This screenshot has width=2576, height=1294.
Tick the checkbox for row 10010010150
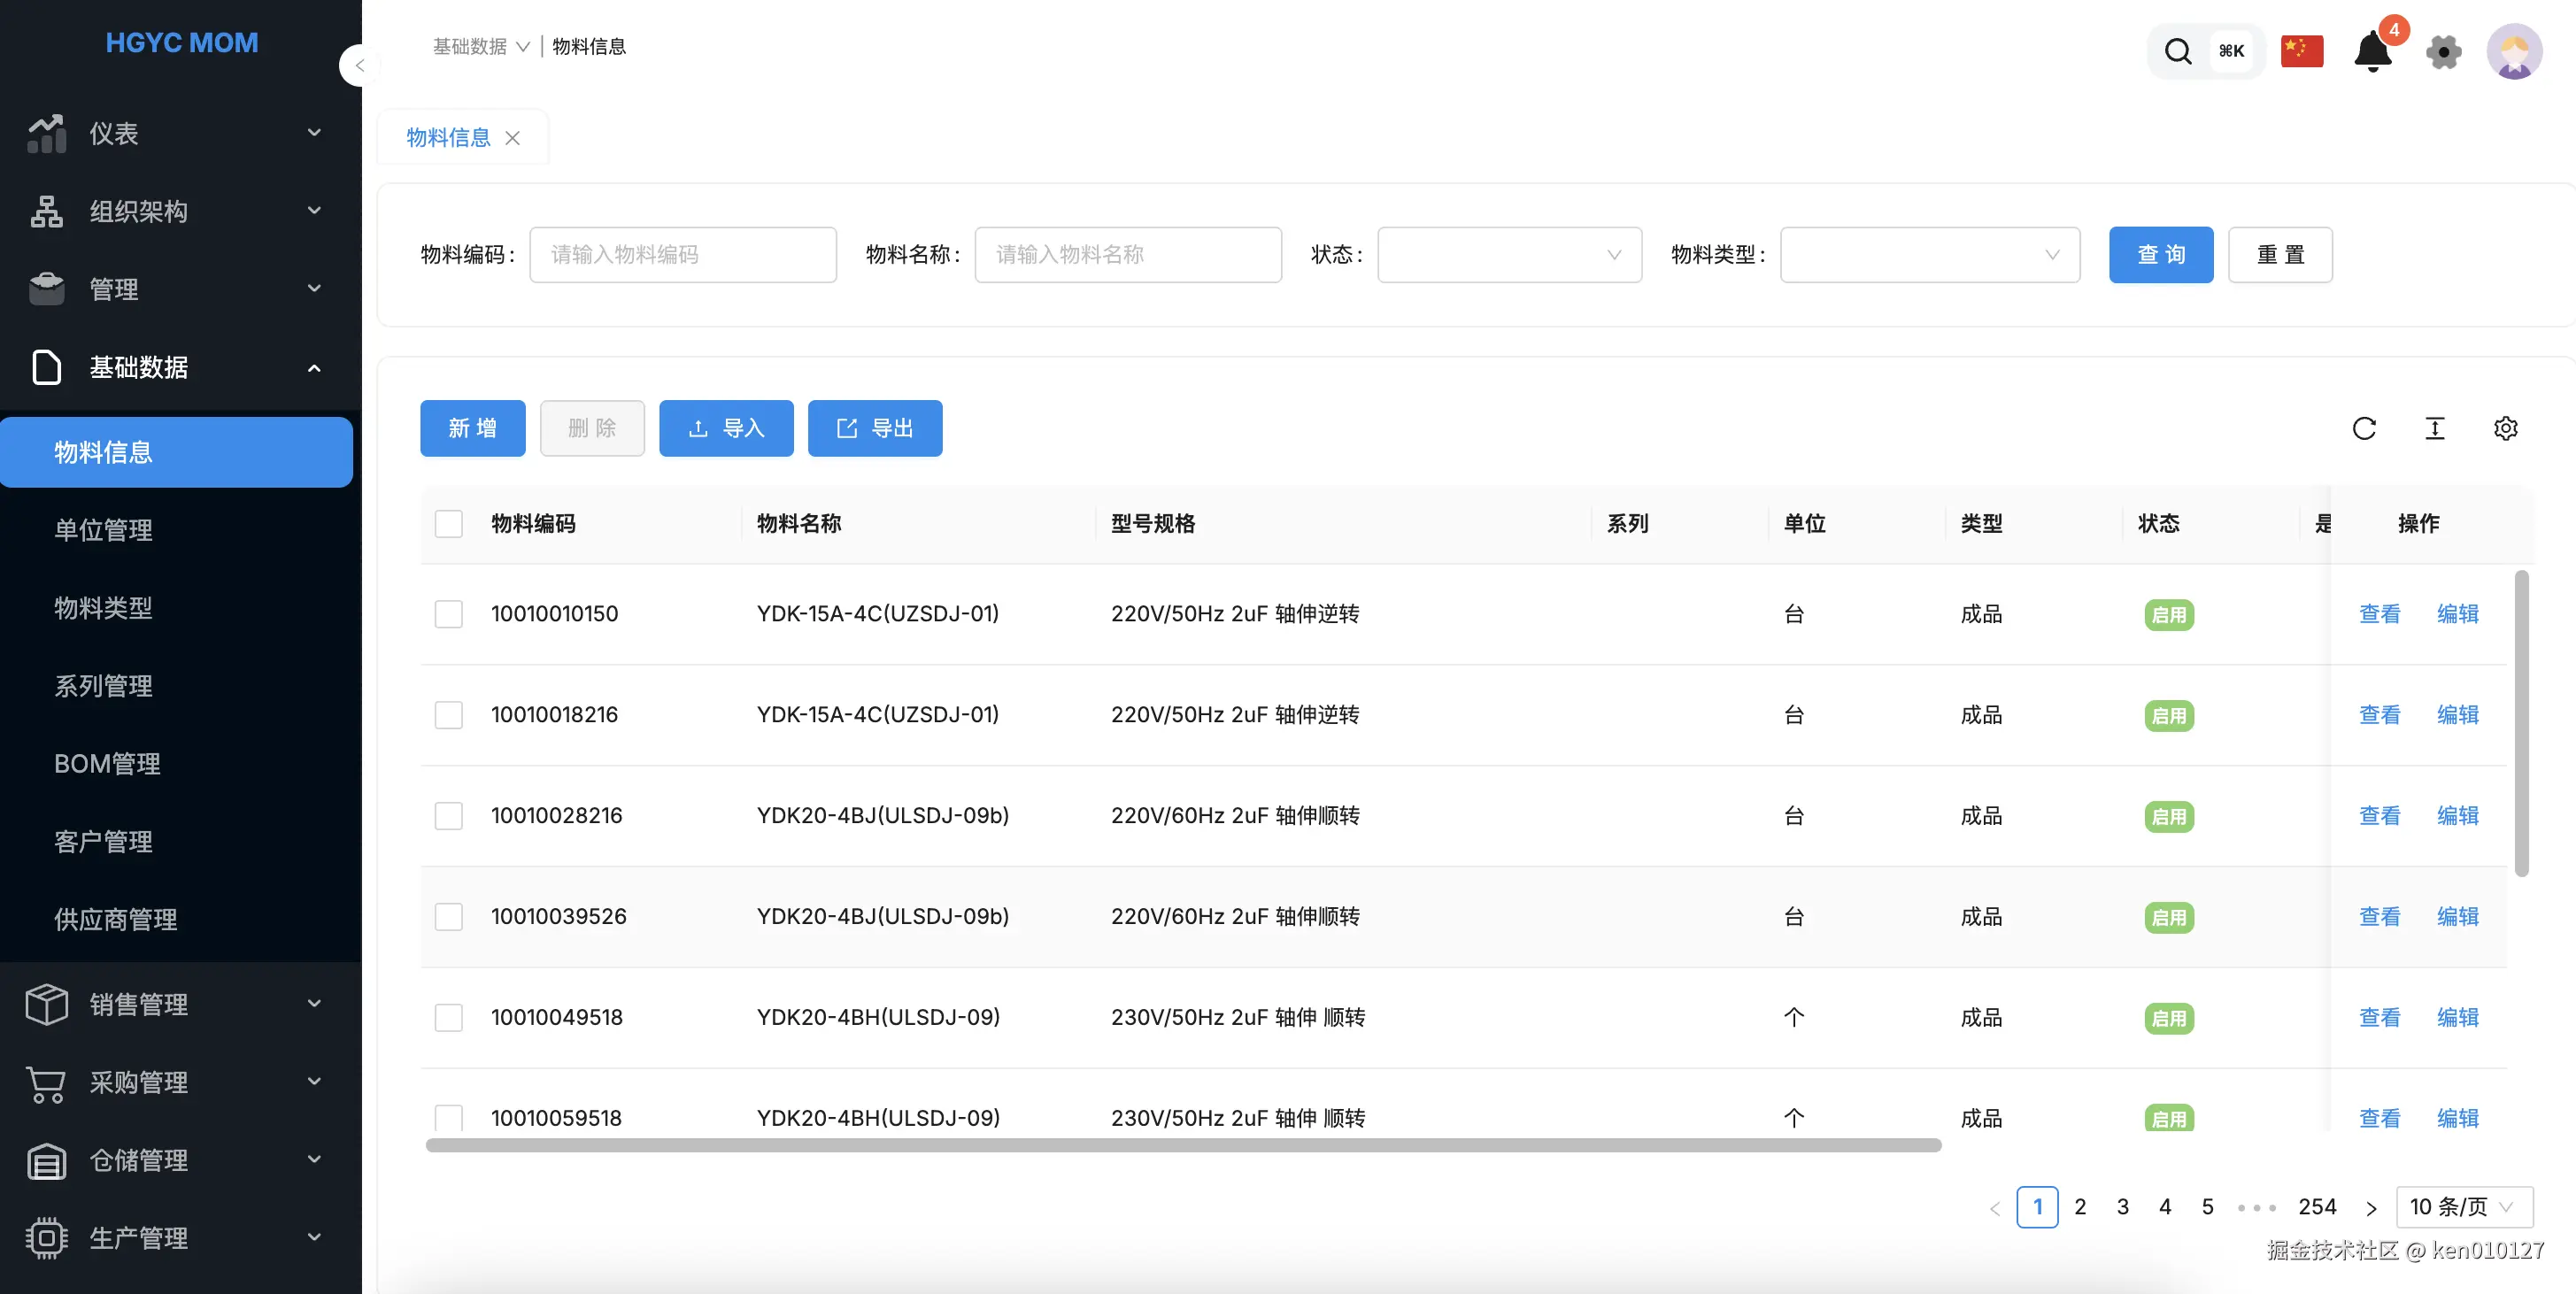(x=449, y=614)
